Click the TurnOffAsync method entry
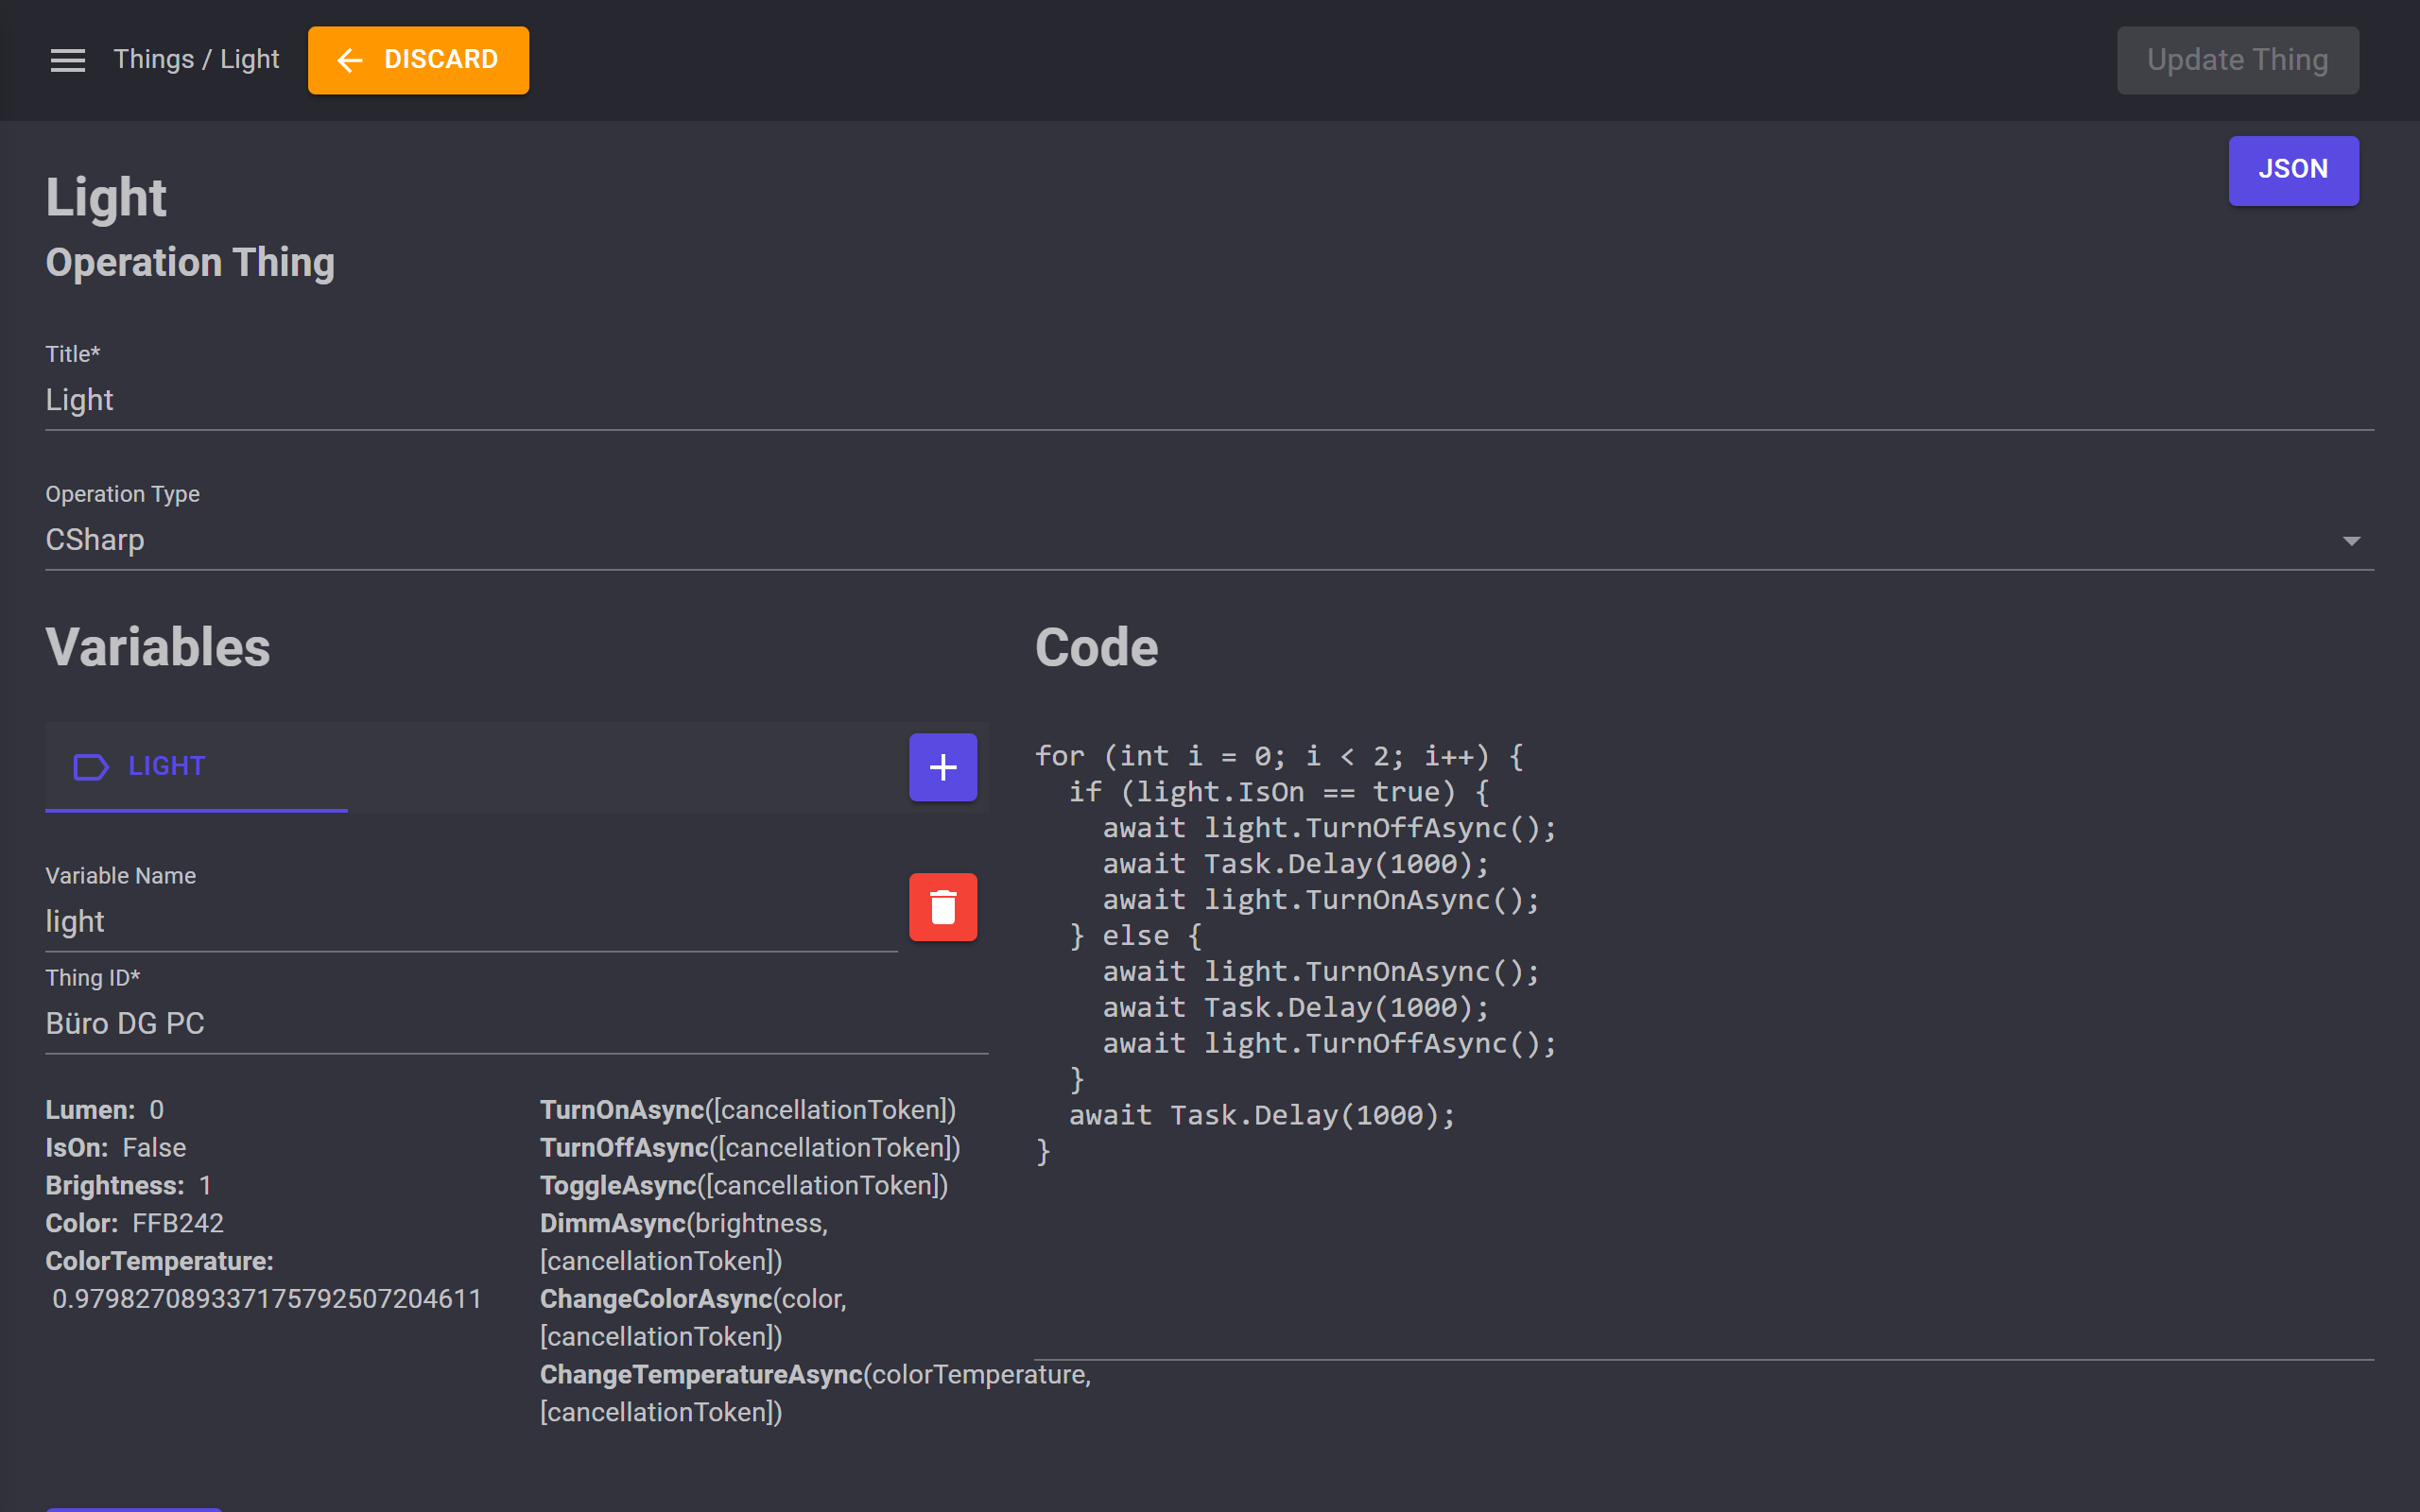The image size is (2420, 1512). (750, 1148)
